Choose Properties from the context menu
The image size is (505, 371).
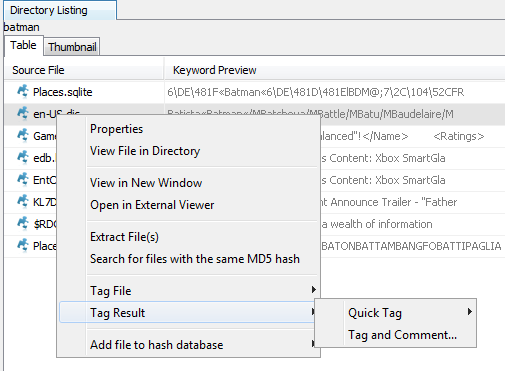tap(116, 129)
